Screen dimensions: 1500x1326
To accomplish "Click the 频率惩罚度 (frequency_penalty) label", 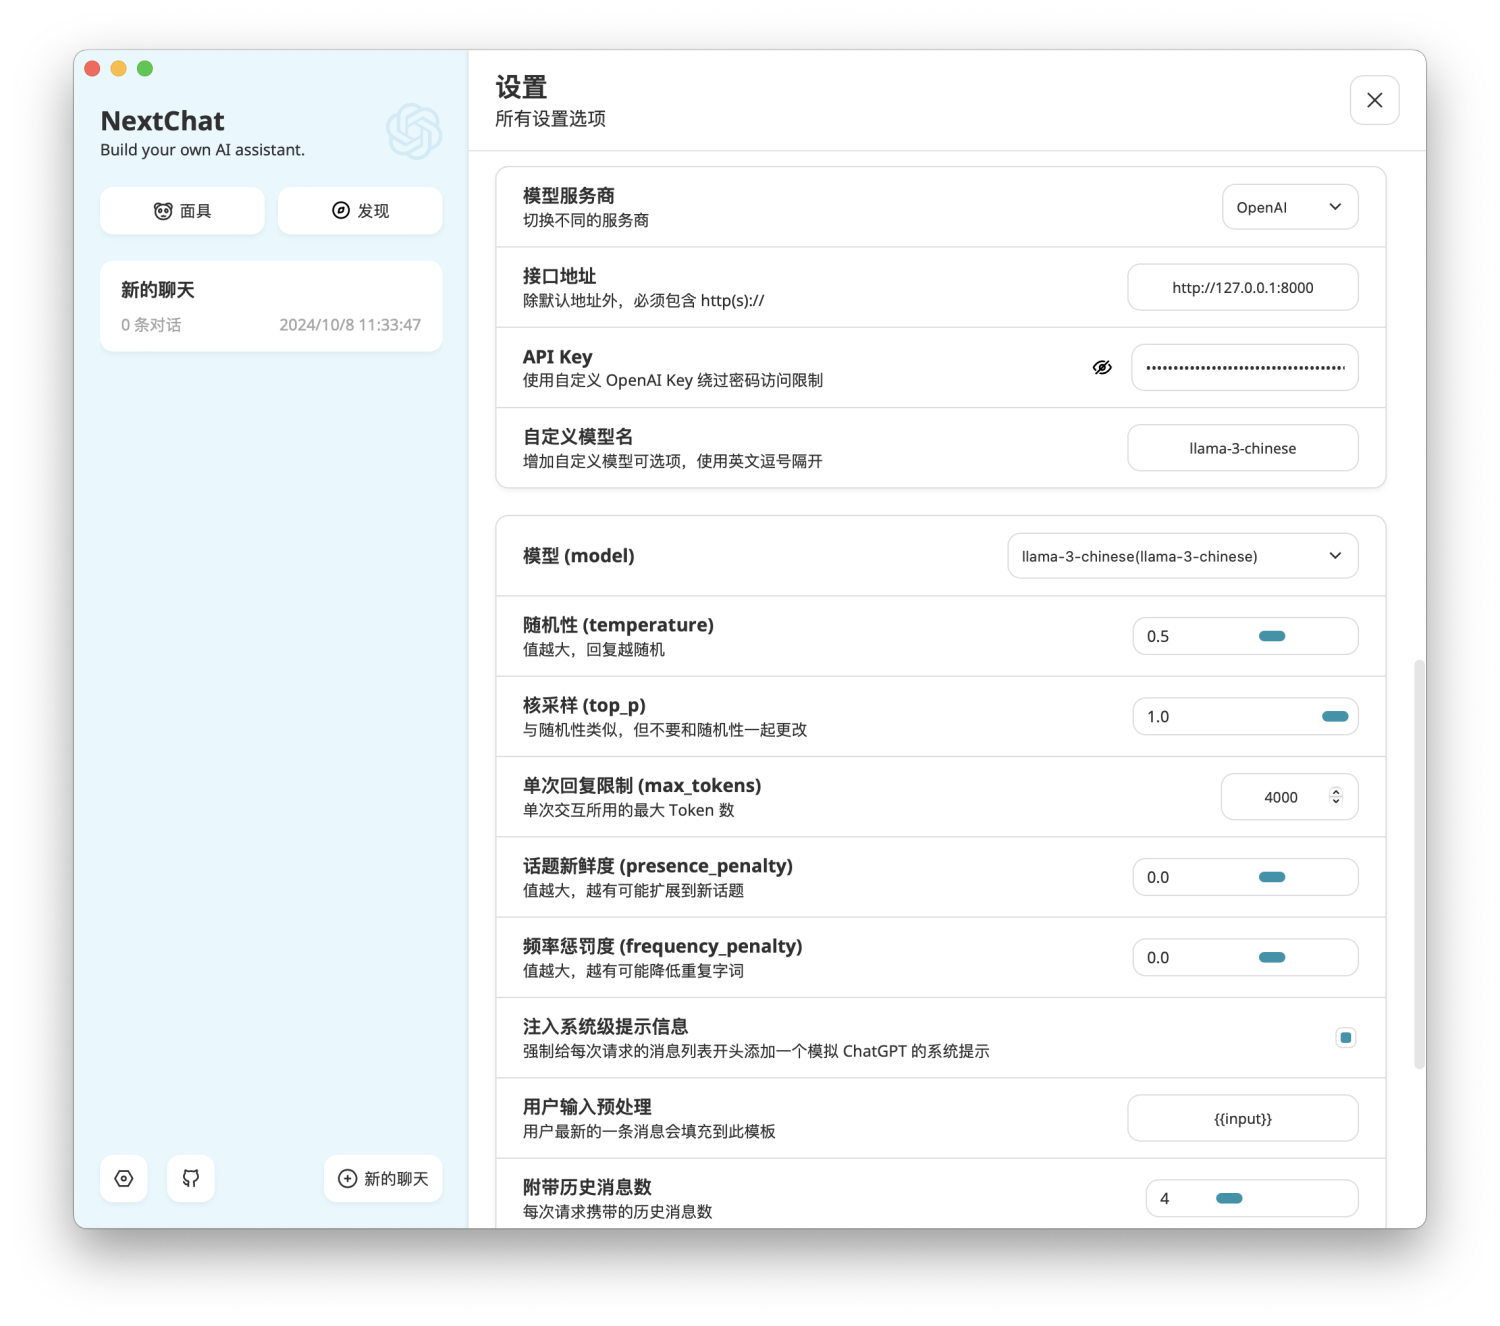I will [x=663, y=946].
